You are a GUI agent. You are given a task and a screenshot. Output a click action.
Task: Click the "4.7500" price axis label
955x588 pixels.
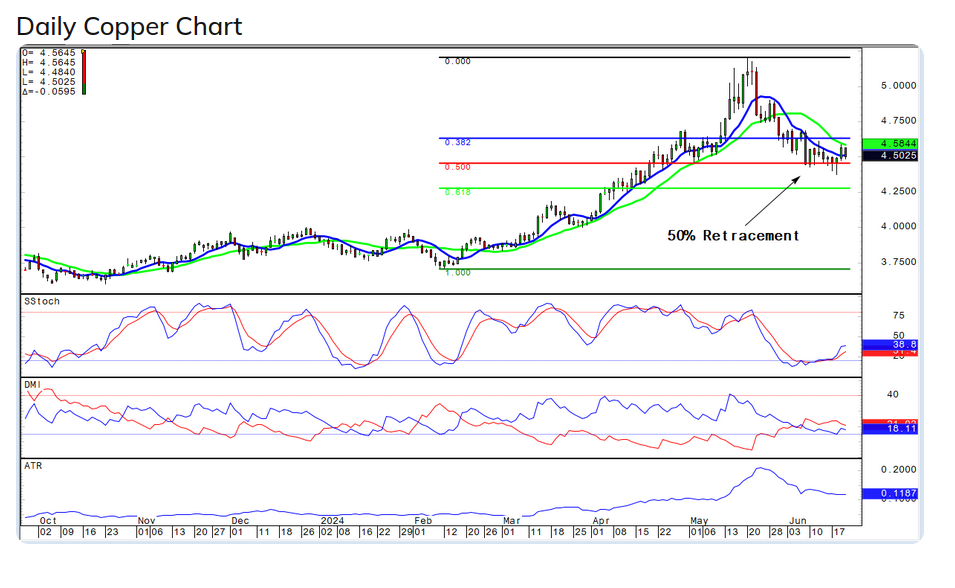pyautogui.click(x=898, y=121)
